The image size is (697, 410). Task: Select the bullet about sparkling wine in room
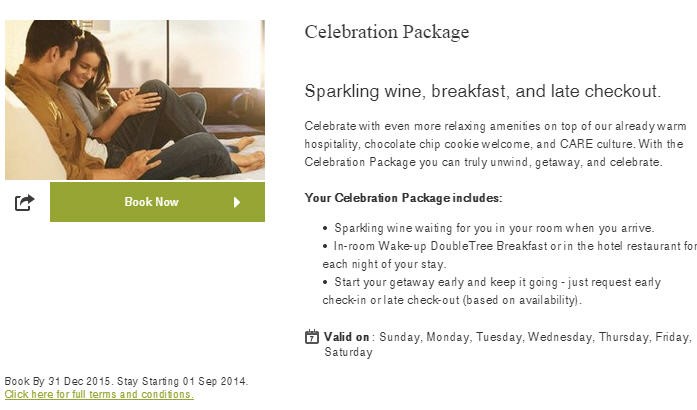(x=489, y=228)
